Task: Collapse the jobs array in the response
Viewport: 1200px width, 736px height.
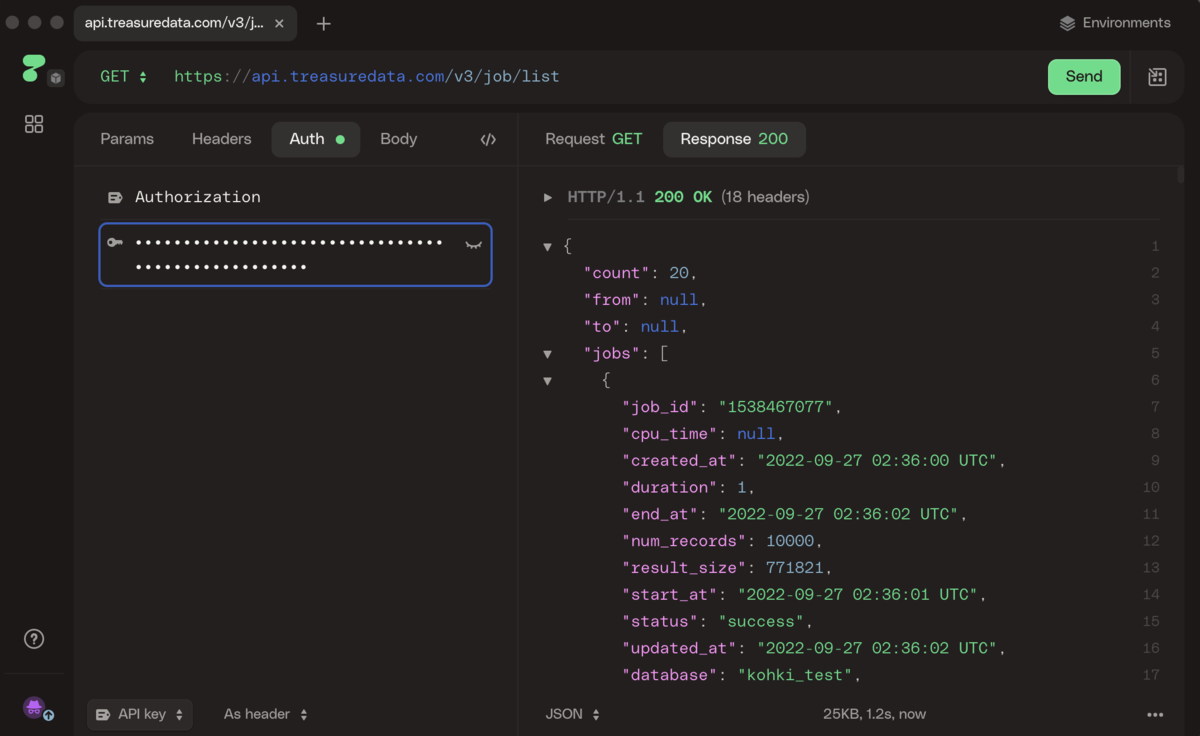Action: tap(548, 353)
